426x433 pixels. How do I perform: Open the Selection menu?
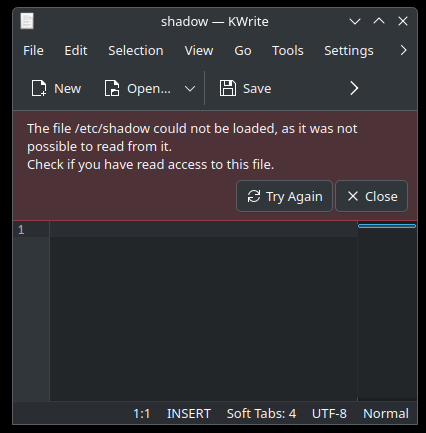[x=136, y=51]
